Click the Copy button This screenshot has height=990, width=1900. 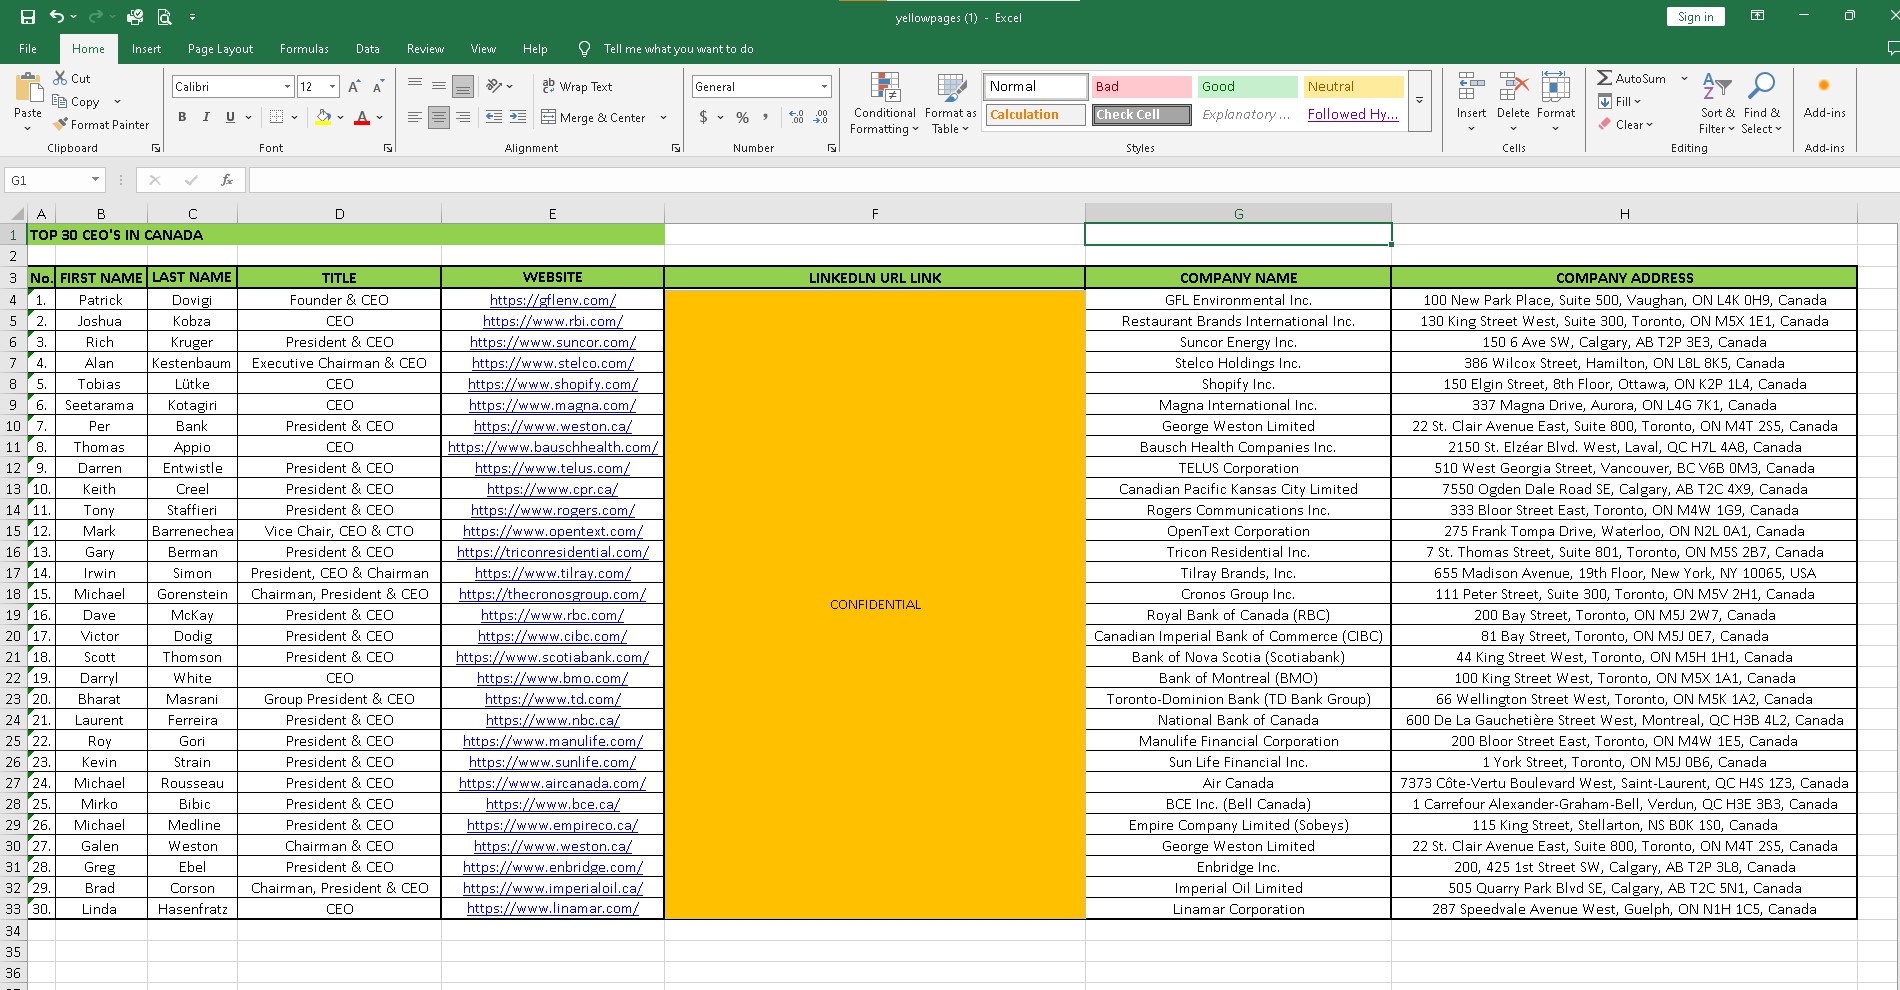point(78,101)
